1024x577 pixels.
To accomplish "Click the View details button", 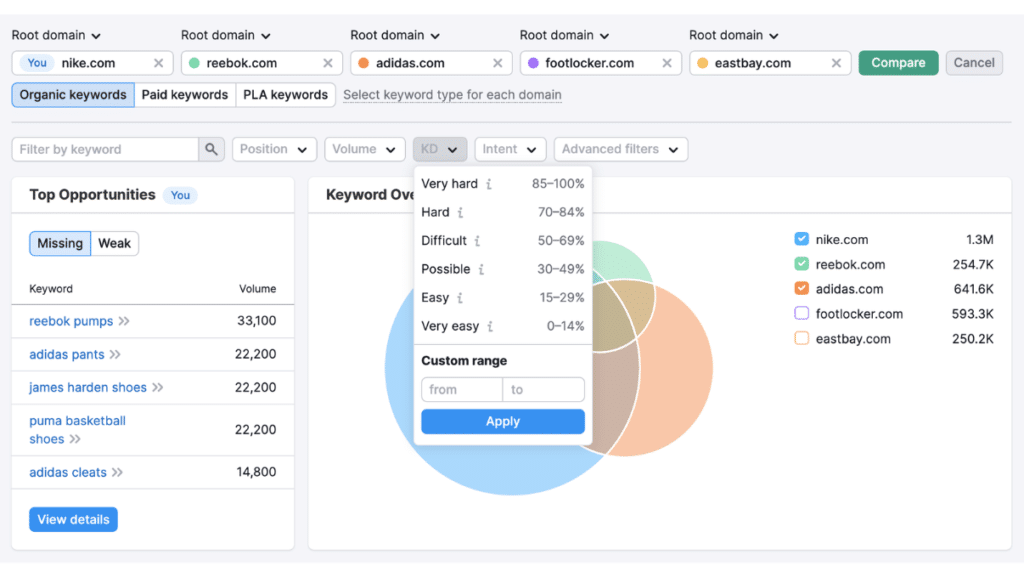I will tap(73, 520).
